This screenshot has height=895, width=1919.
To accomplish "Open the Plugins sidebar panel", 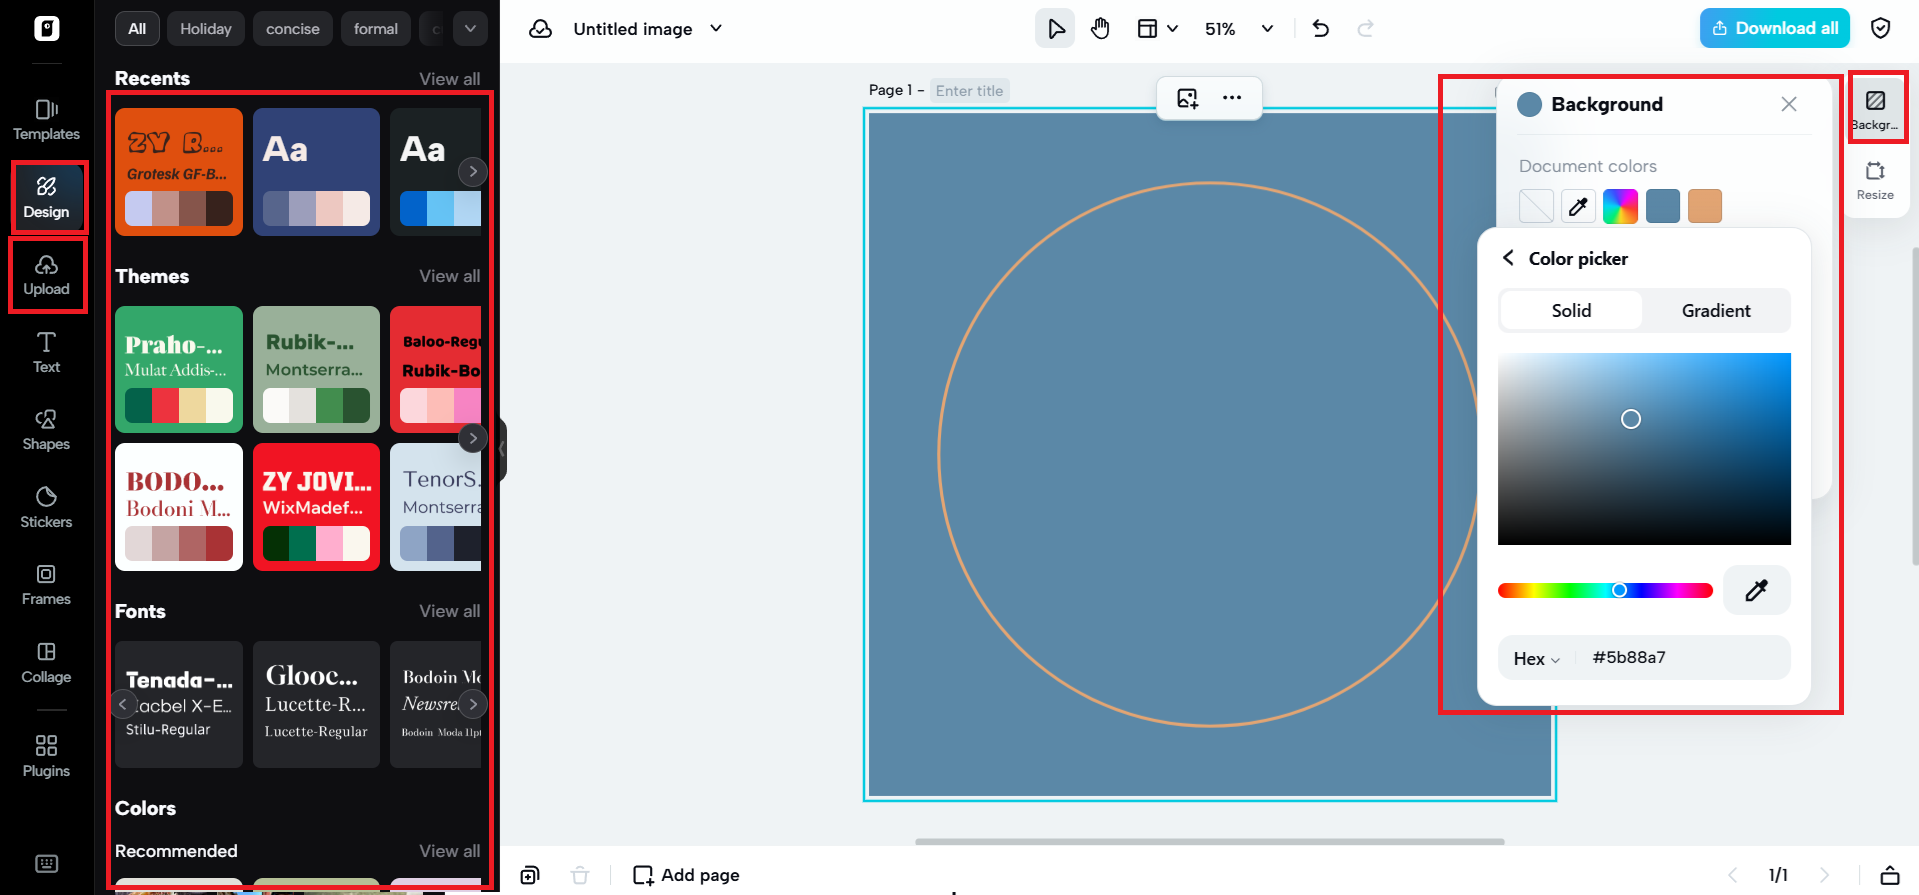I will [46, 756].
